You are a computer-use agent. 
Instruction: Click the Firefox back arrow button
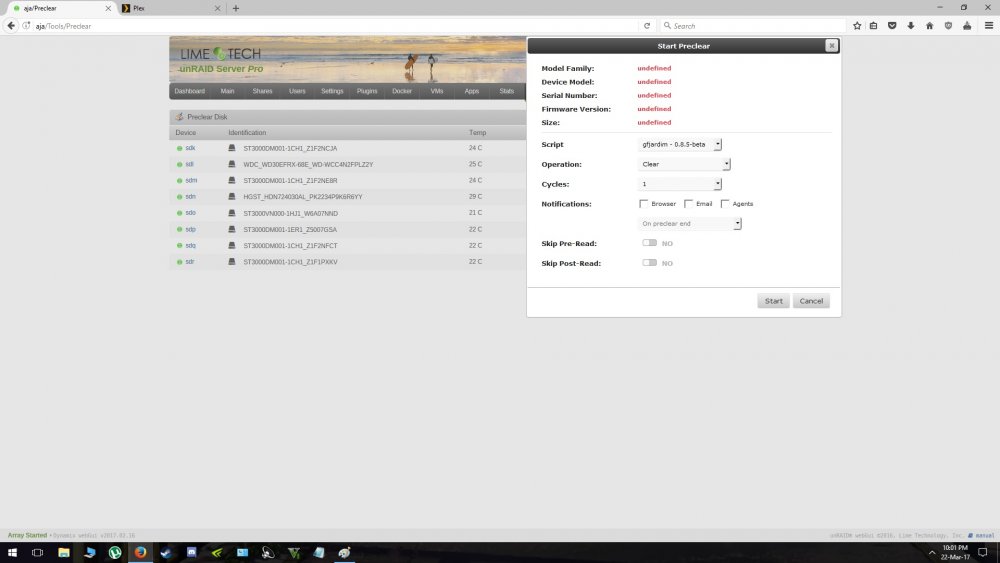tap(11, 26)
